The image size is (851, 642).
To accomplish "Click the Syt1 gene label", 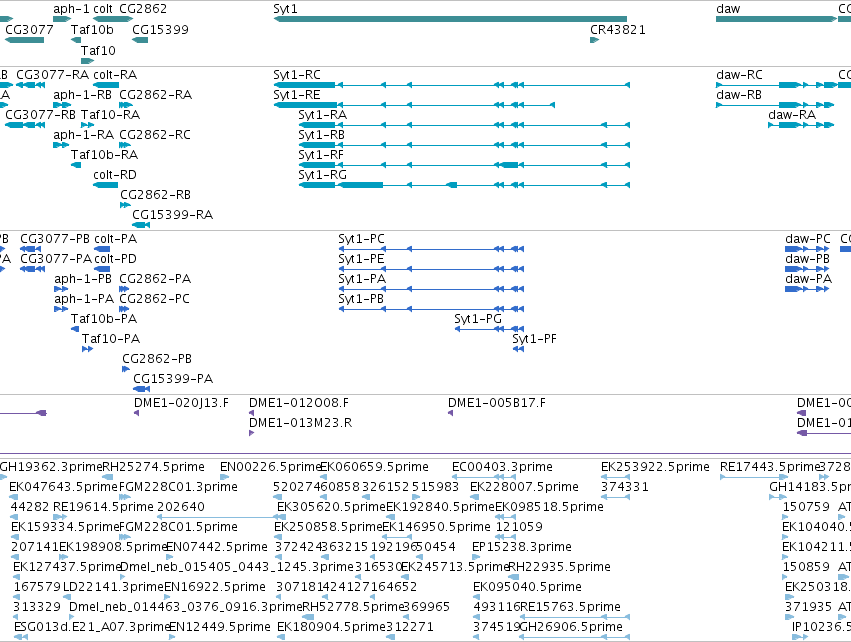I will (x=285, y=9).
